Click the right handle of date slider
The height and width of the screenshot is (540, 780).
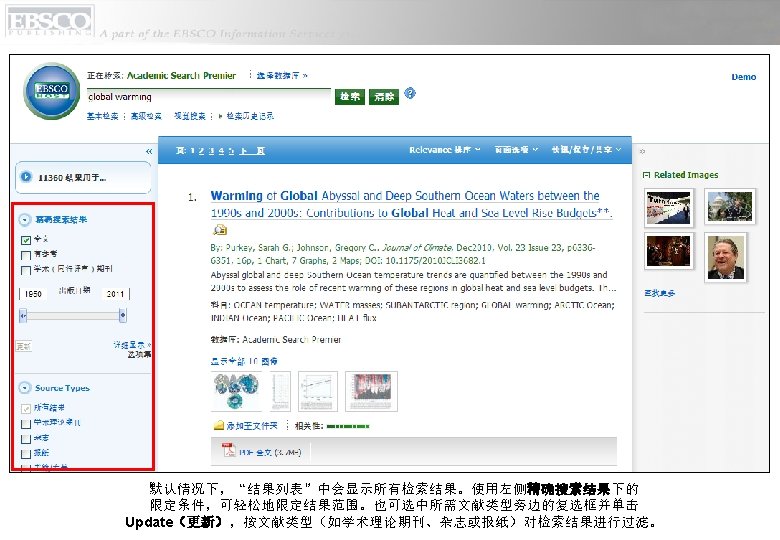pos(123,315)
